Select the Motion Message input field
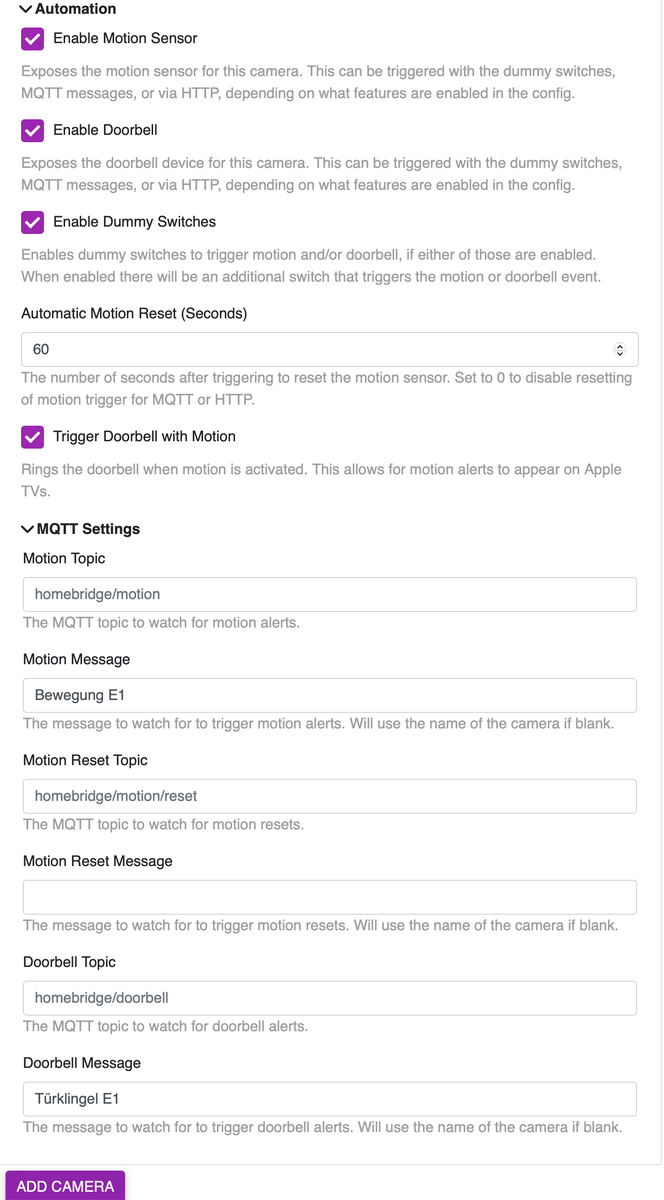 [x=329, y=695]
